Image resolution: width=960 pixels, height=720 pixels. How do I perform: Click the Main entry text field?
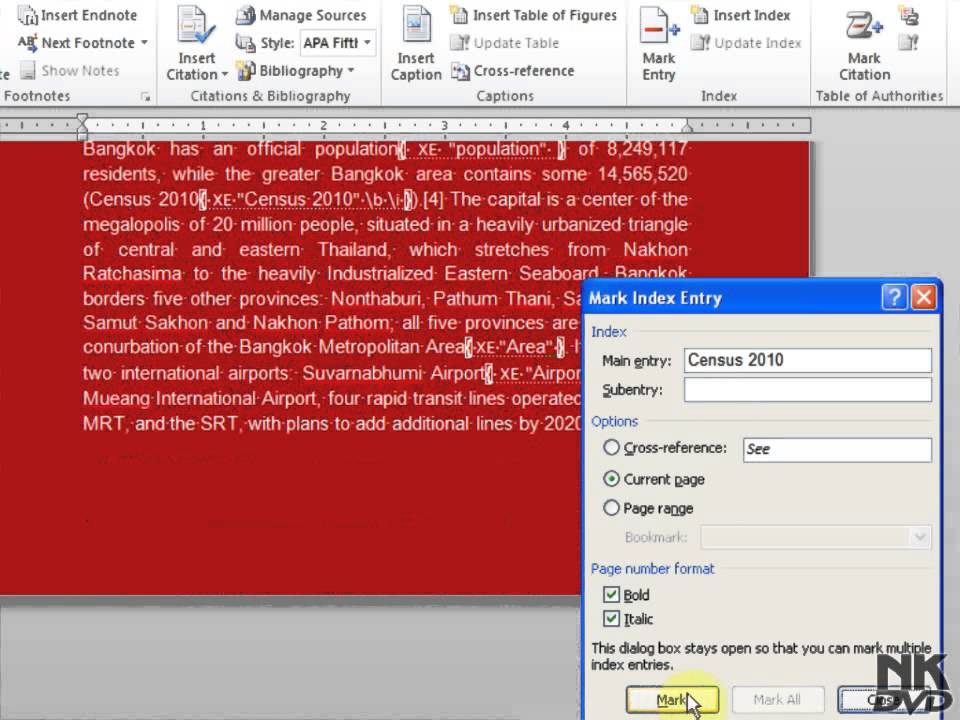[x=808, y=360]
